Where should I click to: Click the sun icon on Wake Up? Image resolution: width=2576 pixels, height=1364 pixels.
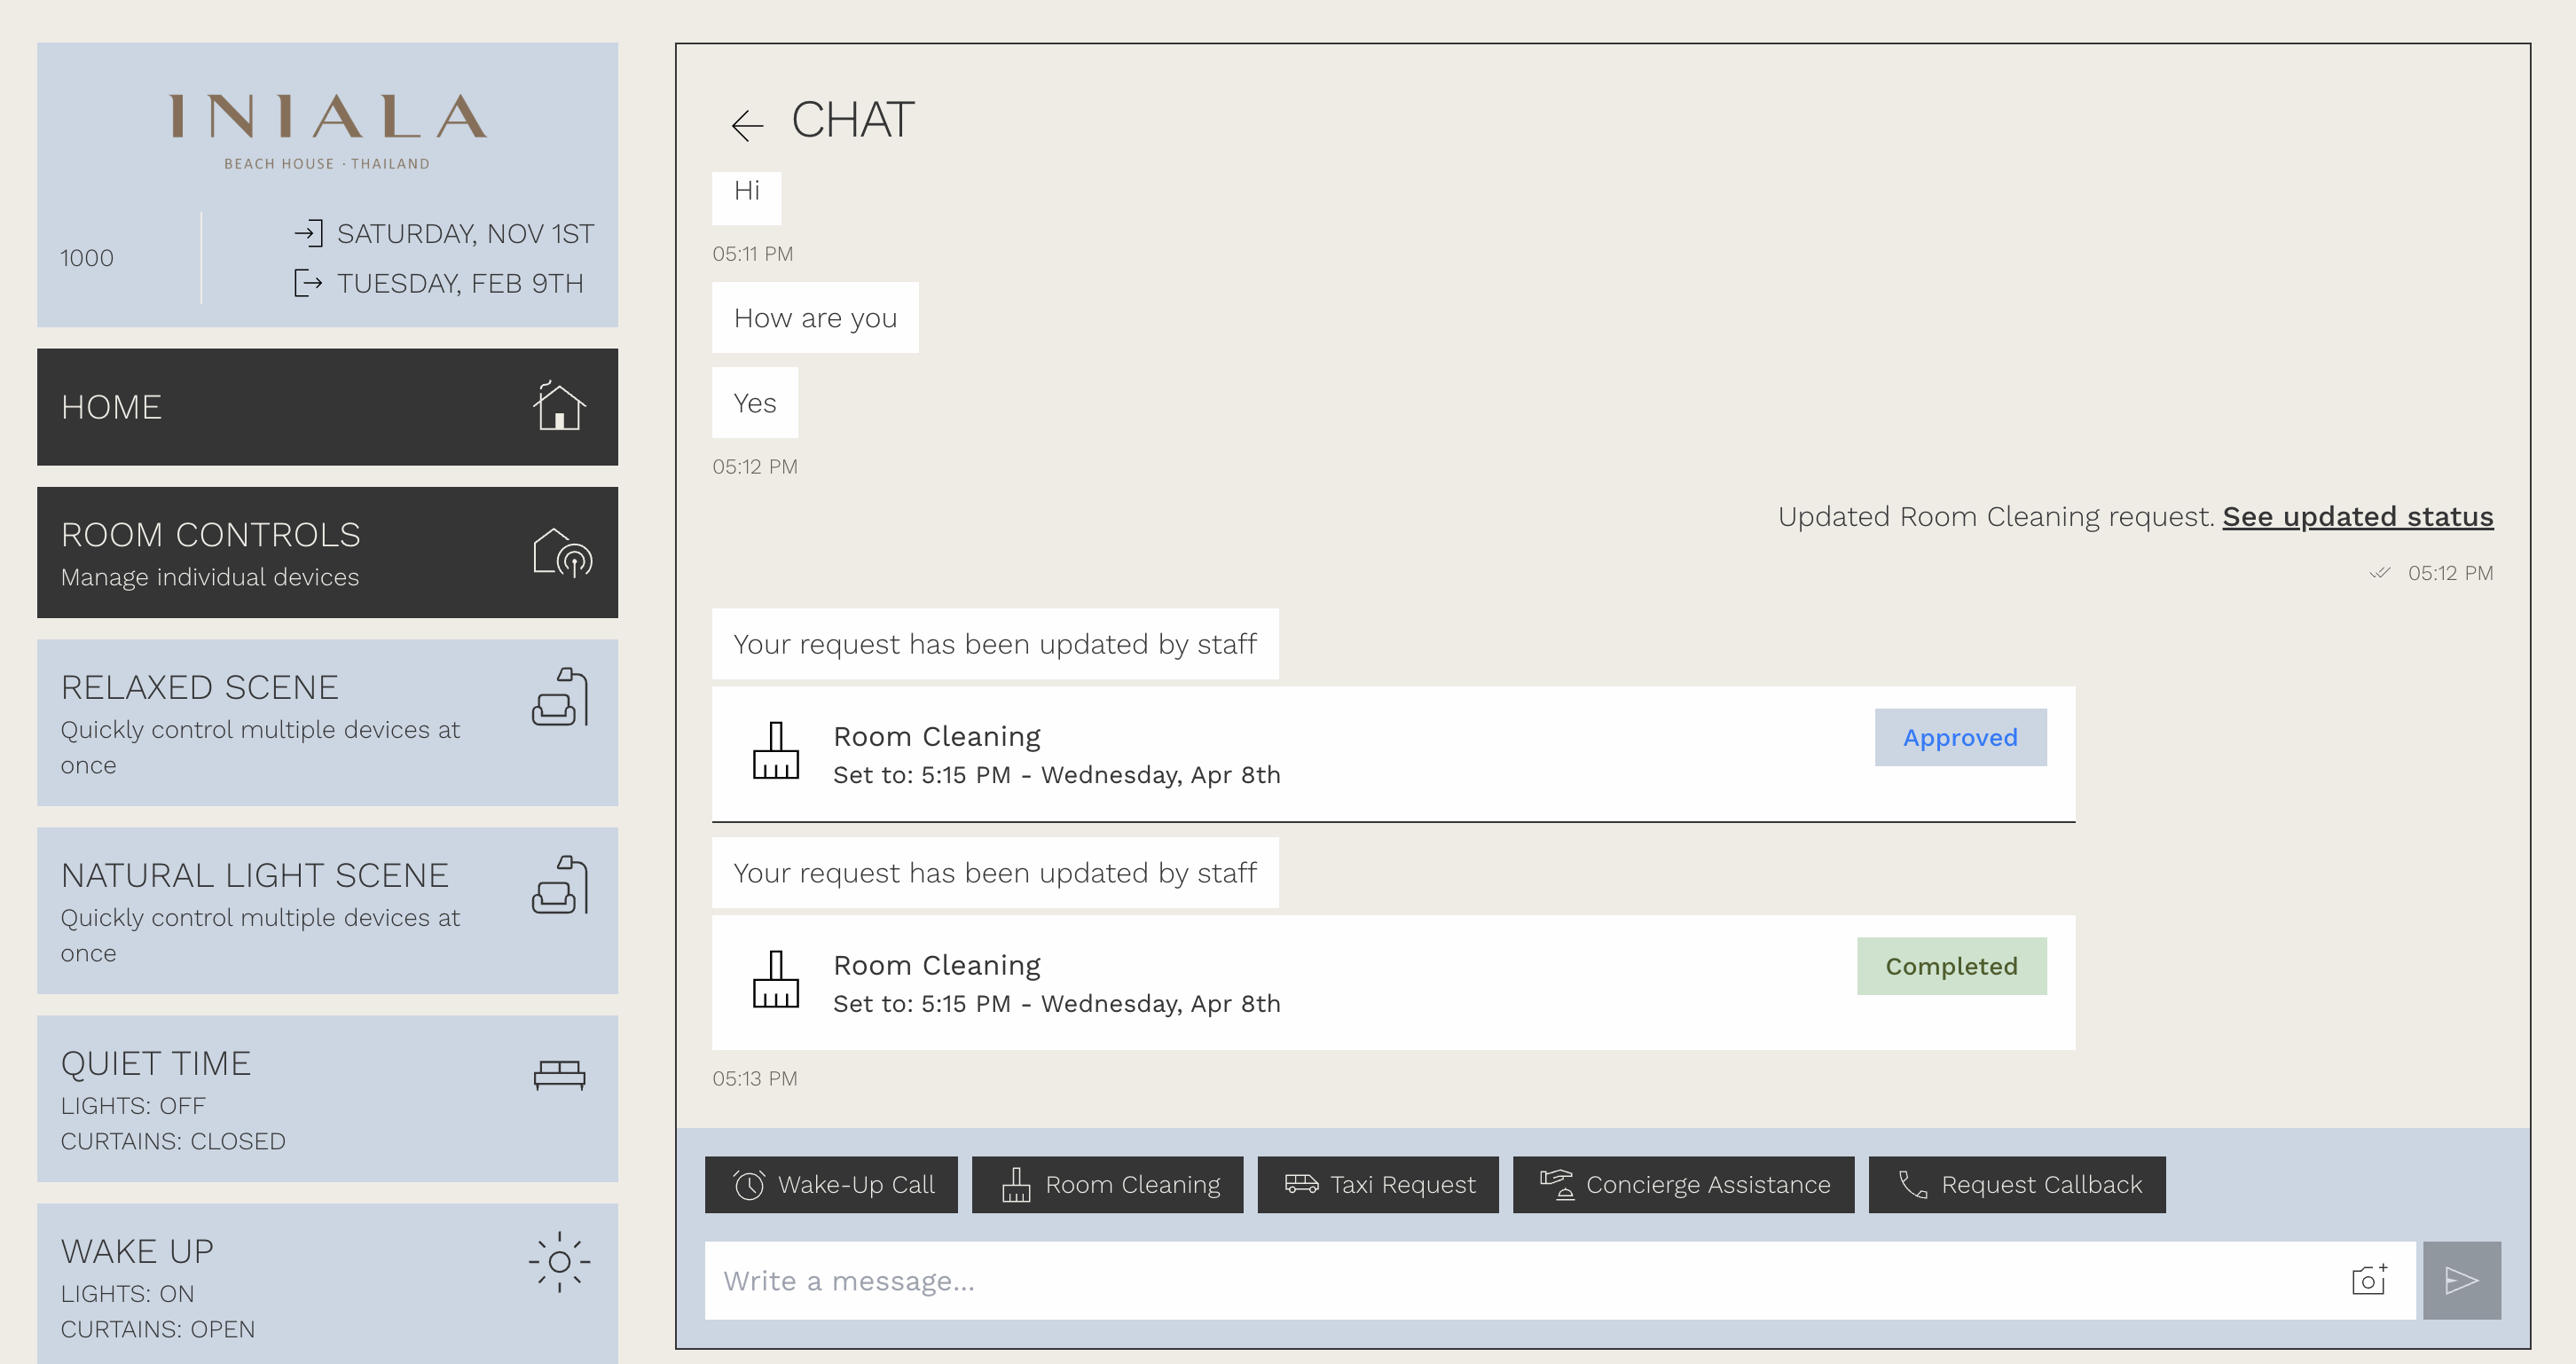point(560,1262)
